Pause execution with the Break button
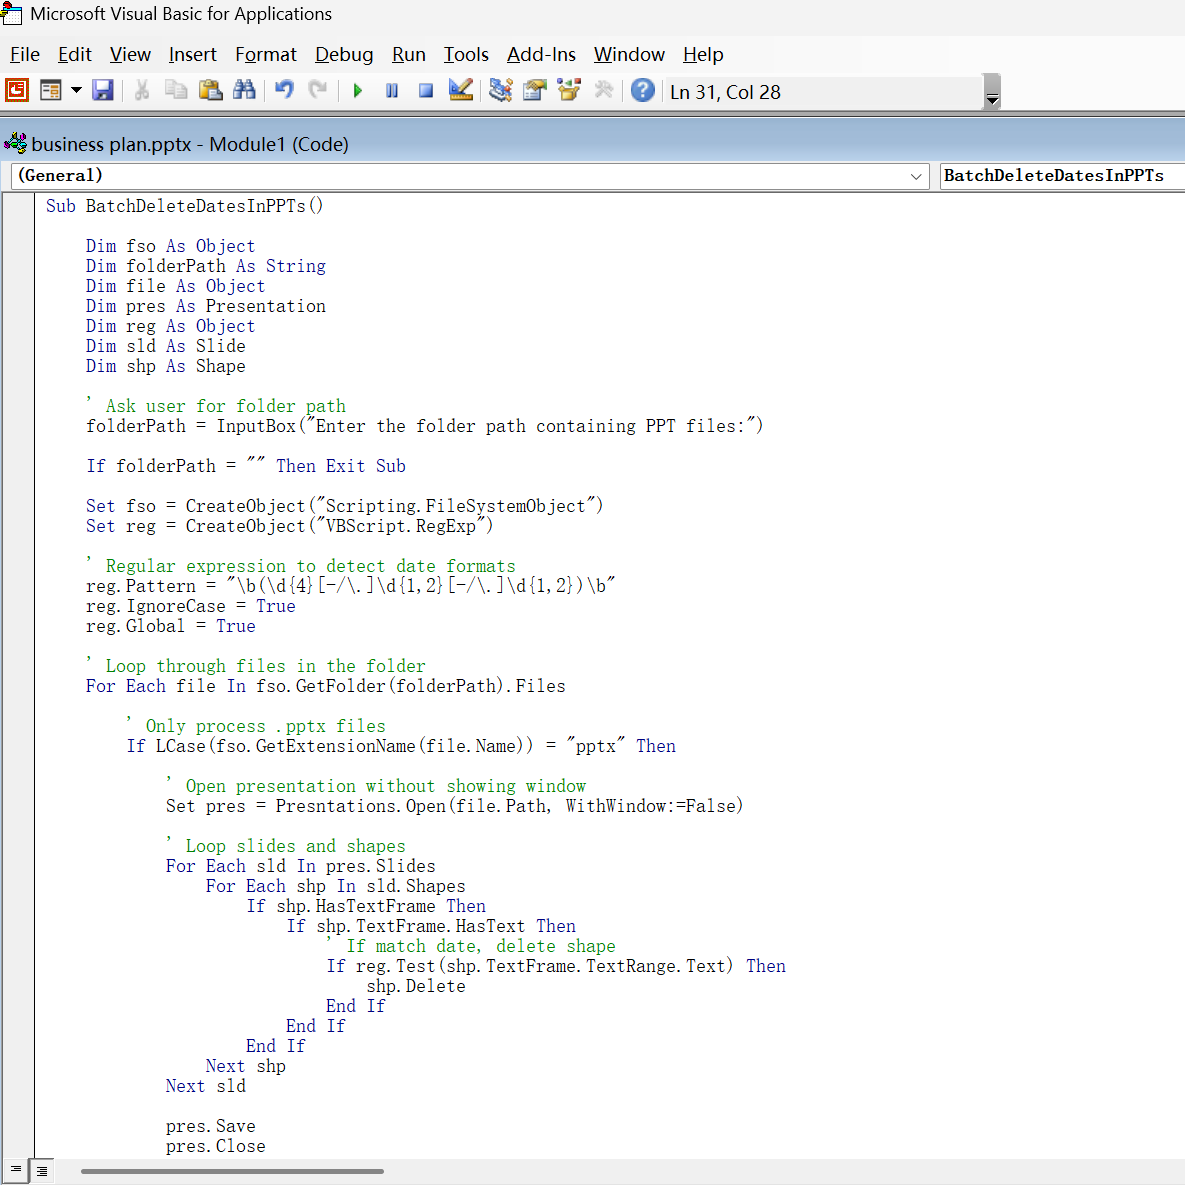The width and height of the screenshot is (1185, 1185). coord(392,91)
